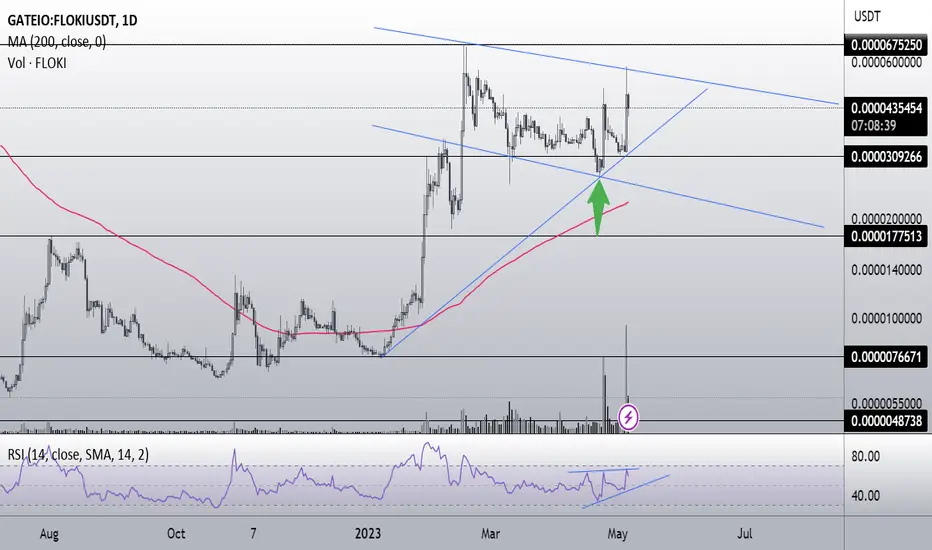Click the purple lightning bolt event icon
932x550 pixels.
[628, 417]
